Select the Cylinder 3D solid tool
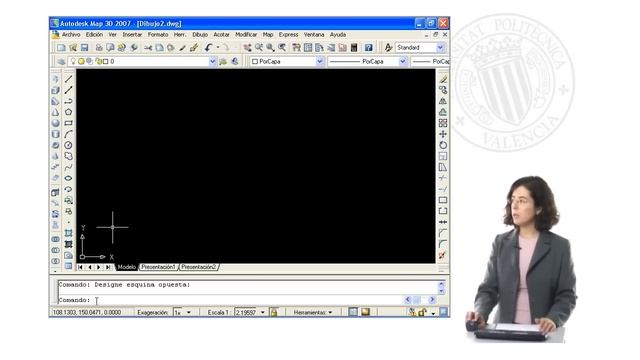The width and height of the screenshot is (640, 360). click(x=56, y=134)
